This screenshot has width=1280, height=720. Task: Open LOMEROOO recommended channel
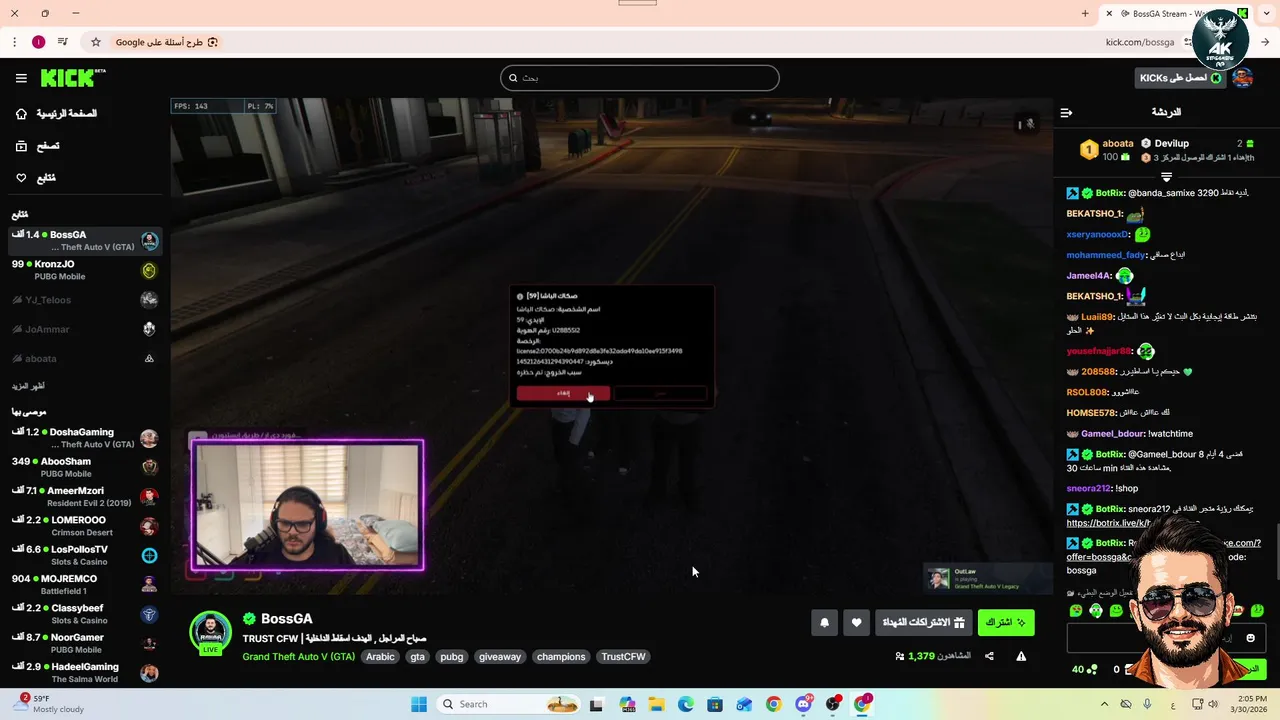point(85,526)
